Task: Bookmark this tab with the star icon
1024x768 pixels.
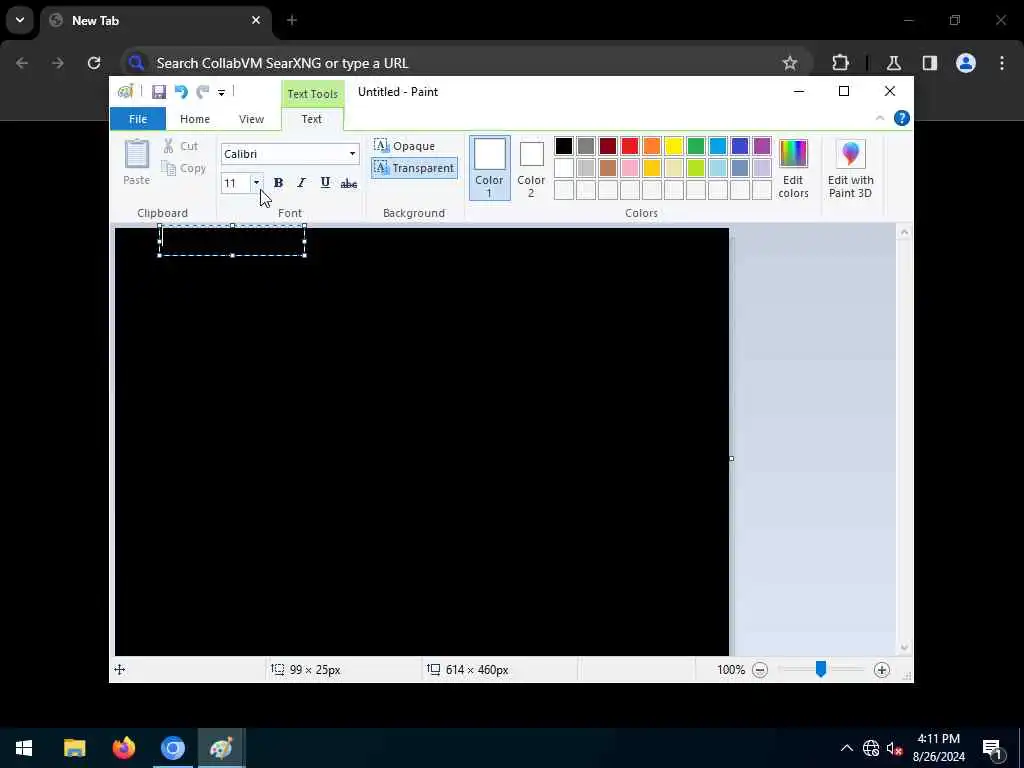Action: pos(790,63)
